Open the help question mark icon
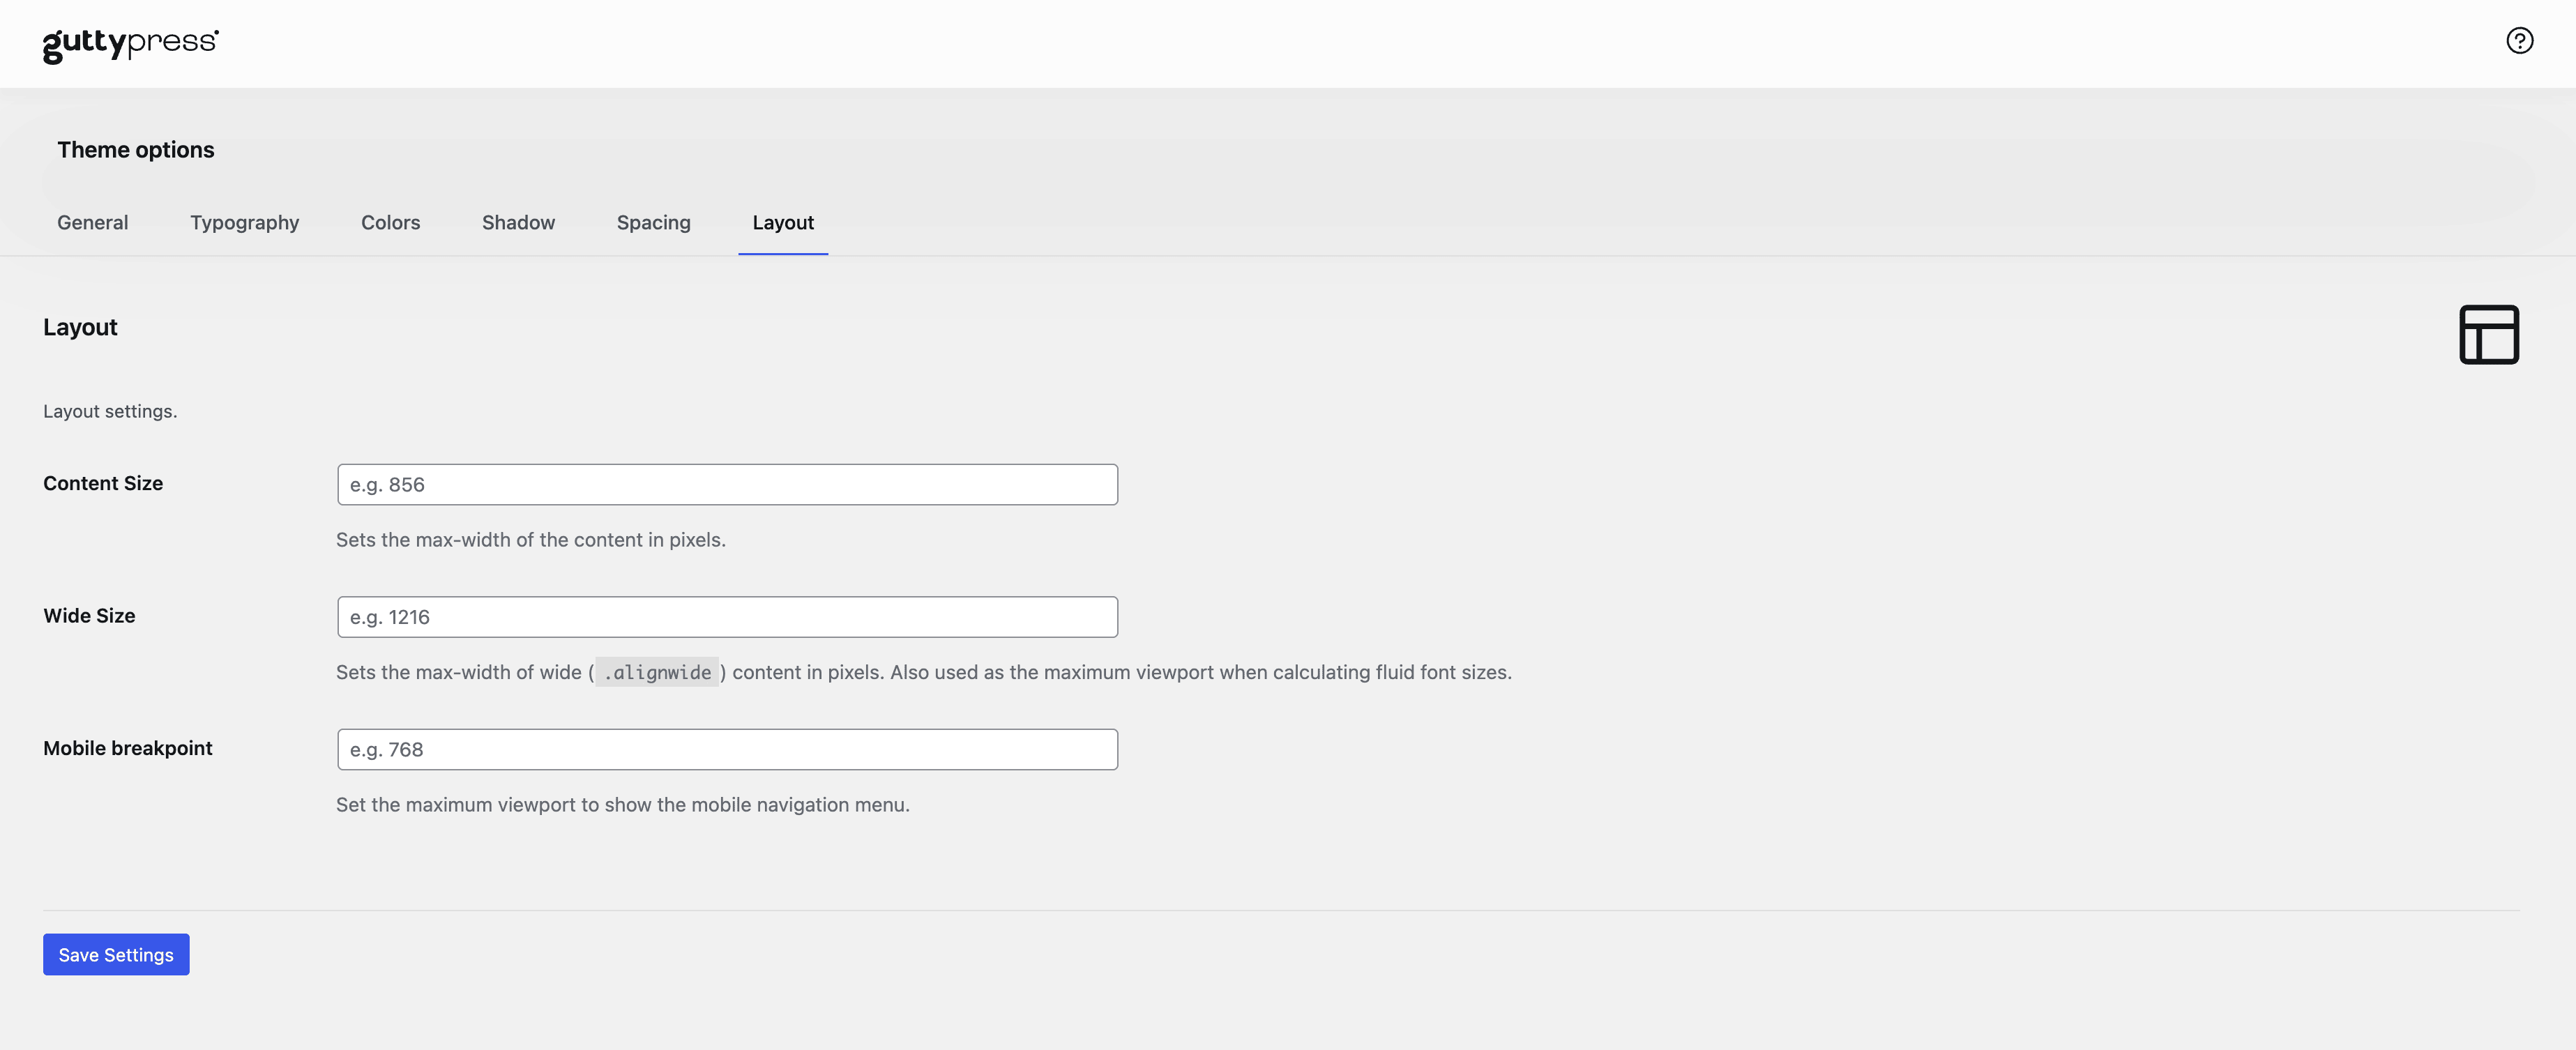Image resolution: width=2576 pixels, height=1050 pixels. (2519, 41)
